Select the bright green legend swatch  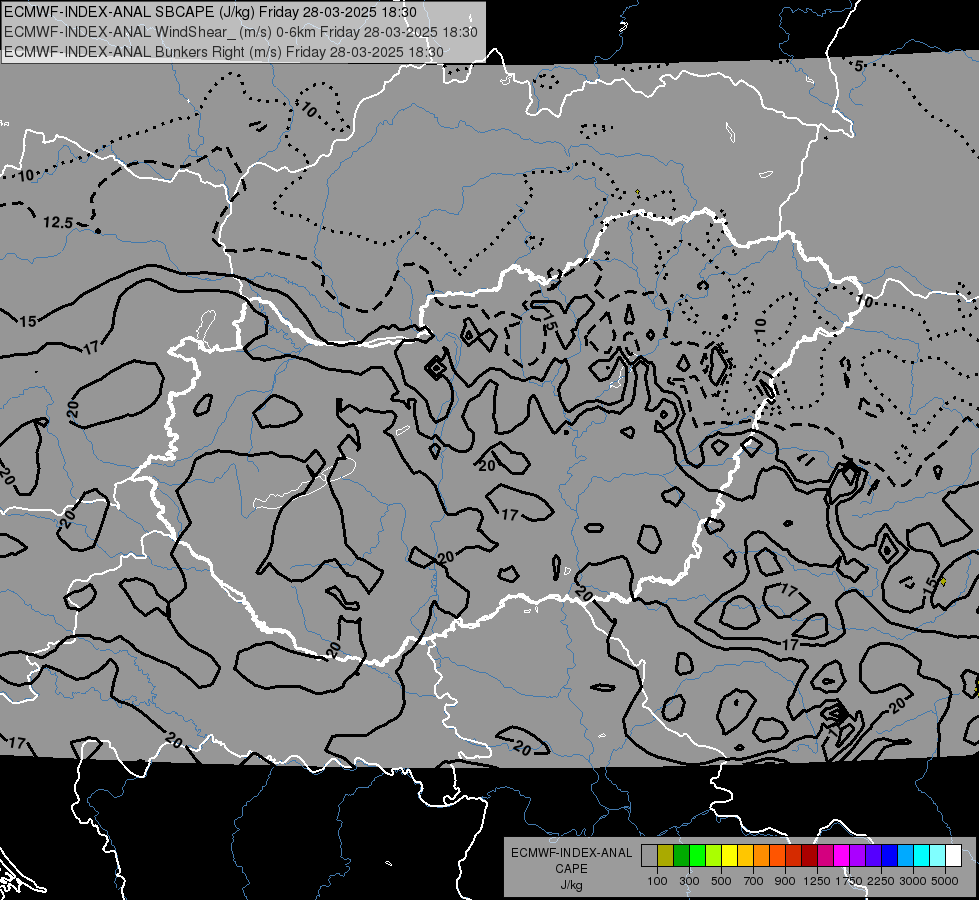click(x=697, y=856)
